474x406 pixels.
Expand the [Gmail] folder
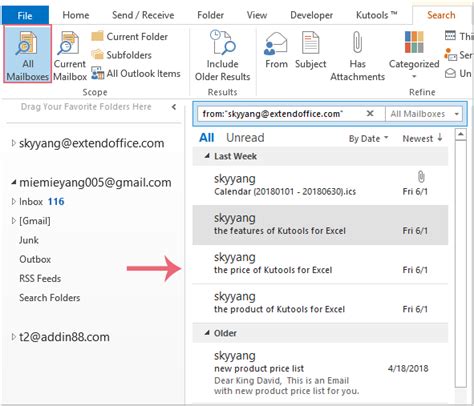click(x=13, y=221)
